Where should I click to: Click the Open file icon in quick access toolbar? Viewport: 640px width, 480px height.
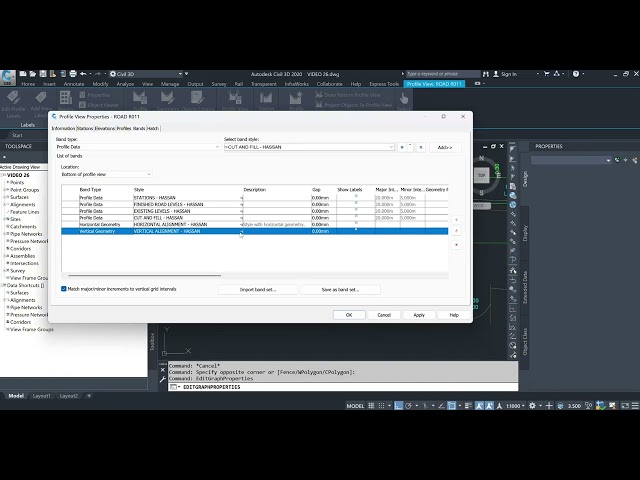33,74
